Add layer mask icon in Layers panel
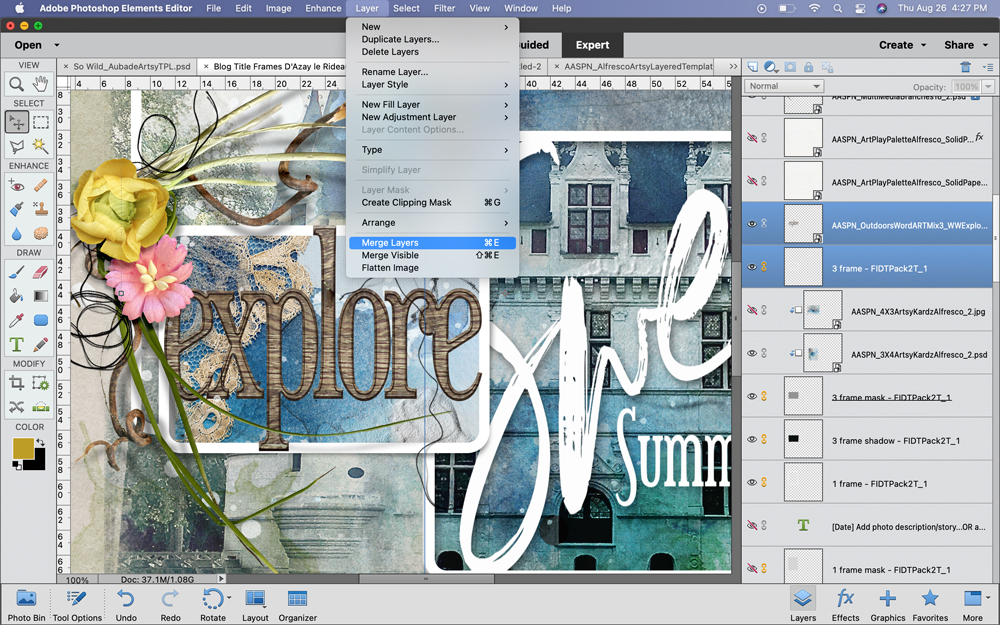1000x625 pixels. [x=790, y=67]
